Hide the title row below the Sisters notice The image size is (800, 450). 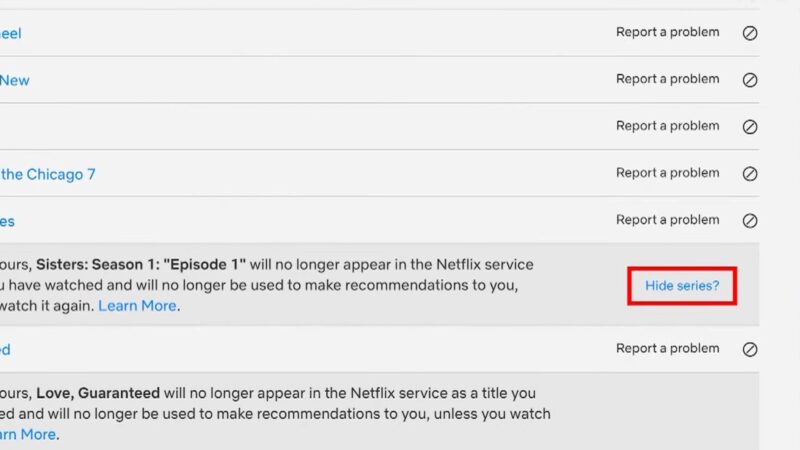point(750,349)
